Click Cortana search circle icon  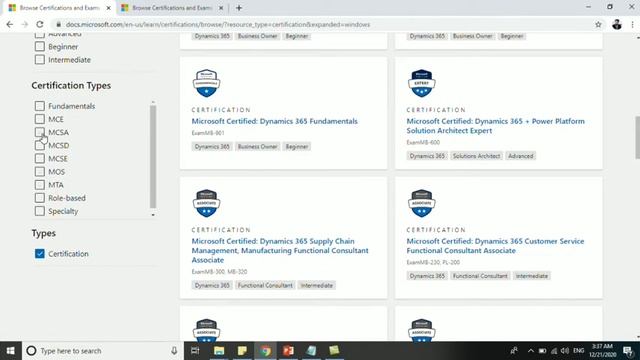(31, 351)
